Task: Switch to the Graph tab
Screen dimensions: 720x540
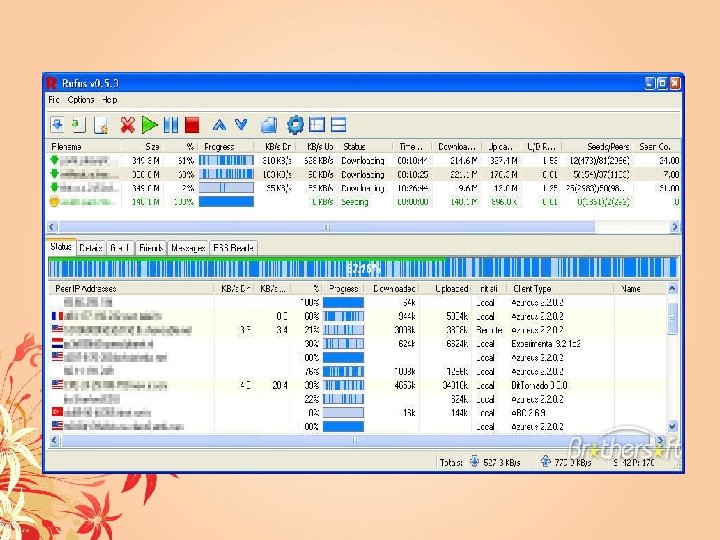Action: (120, 248)
